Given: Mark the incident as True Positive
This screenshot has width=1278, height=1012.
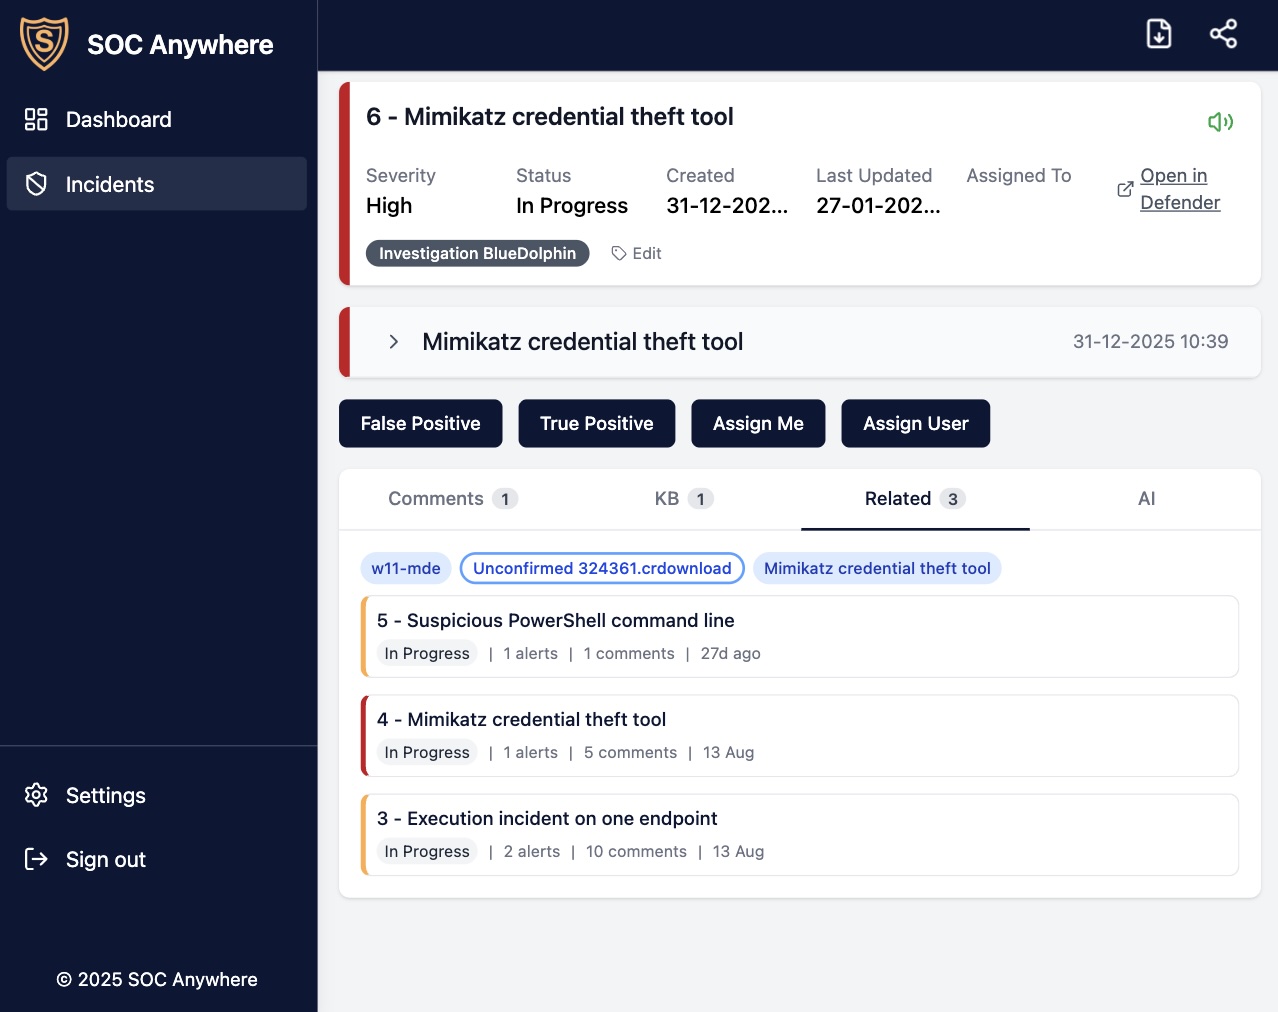Looking at the screenshot, I should click(x=596, y=423).
